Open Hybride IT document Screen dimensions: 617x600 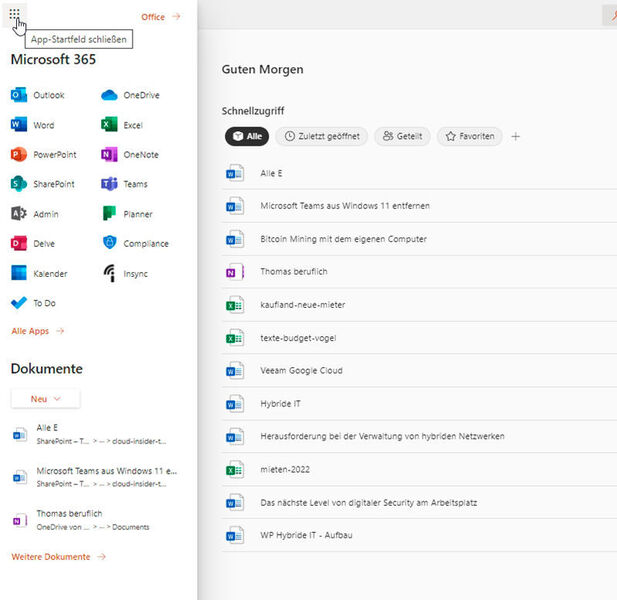tap(419, 403)
